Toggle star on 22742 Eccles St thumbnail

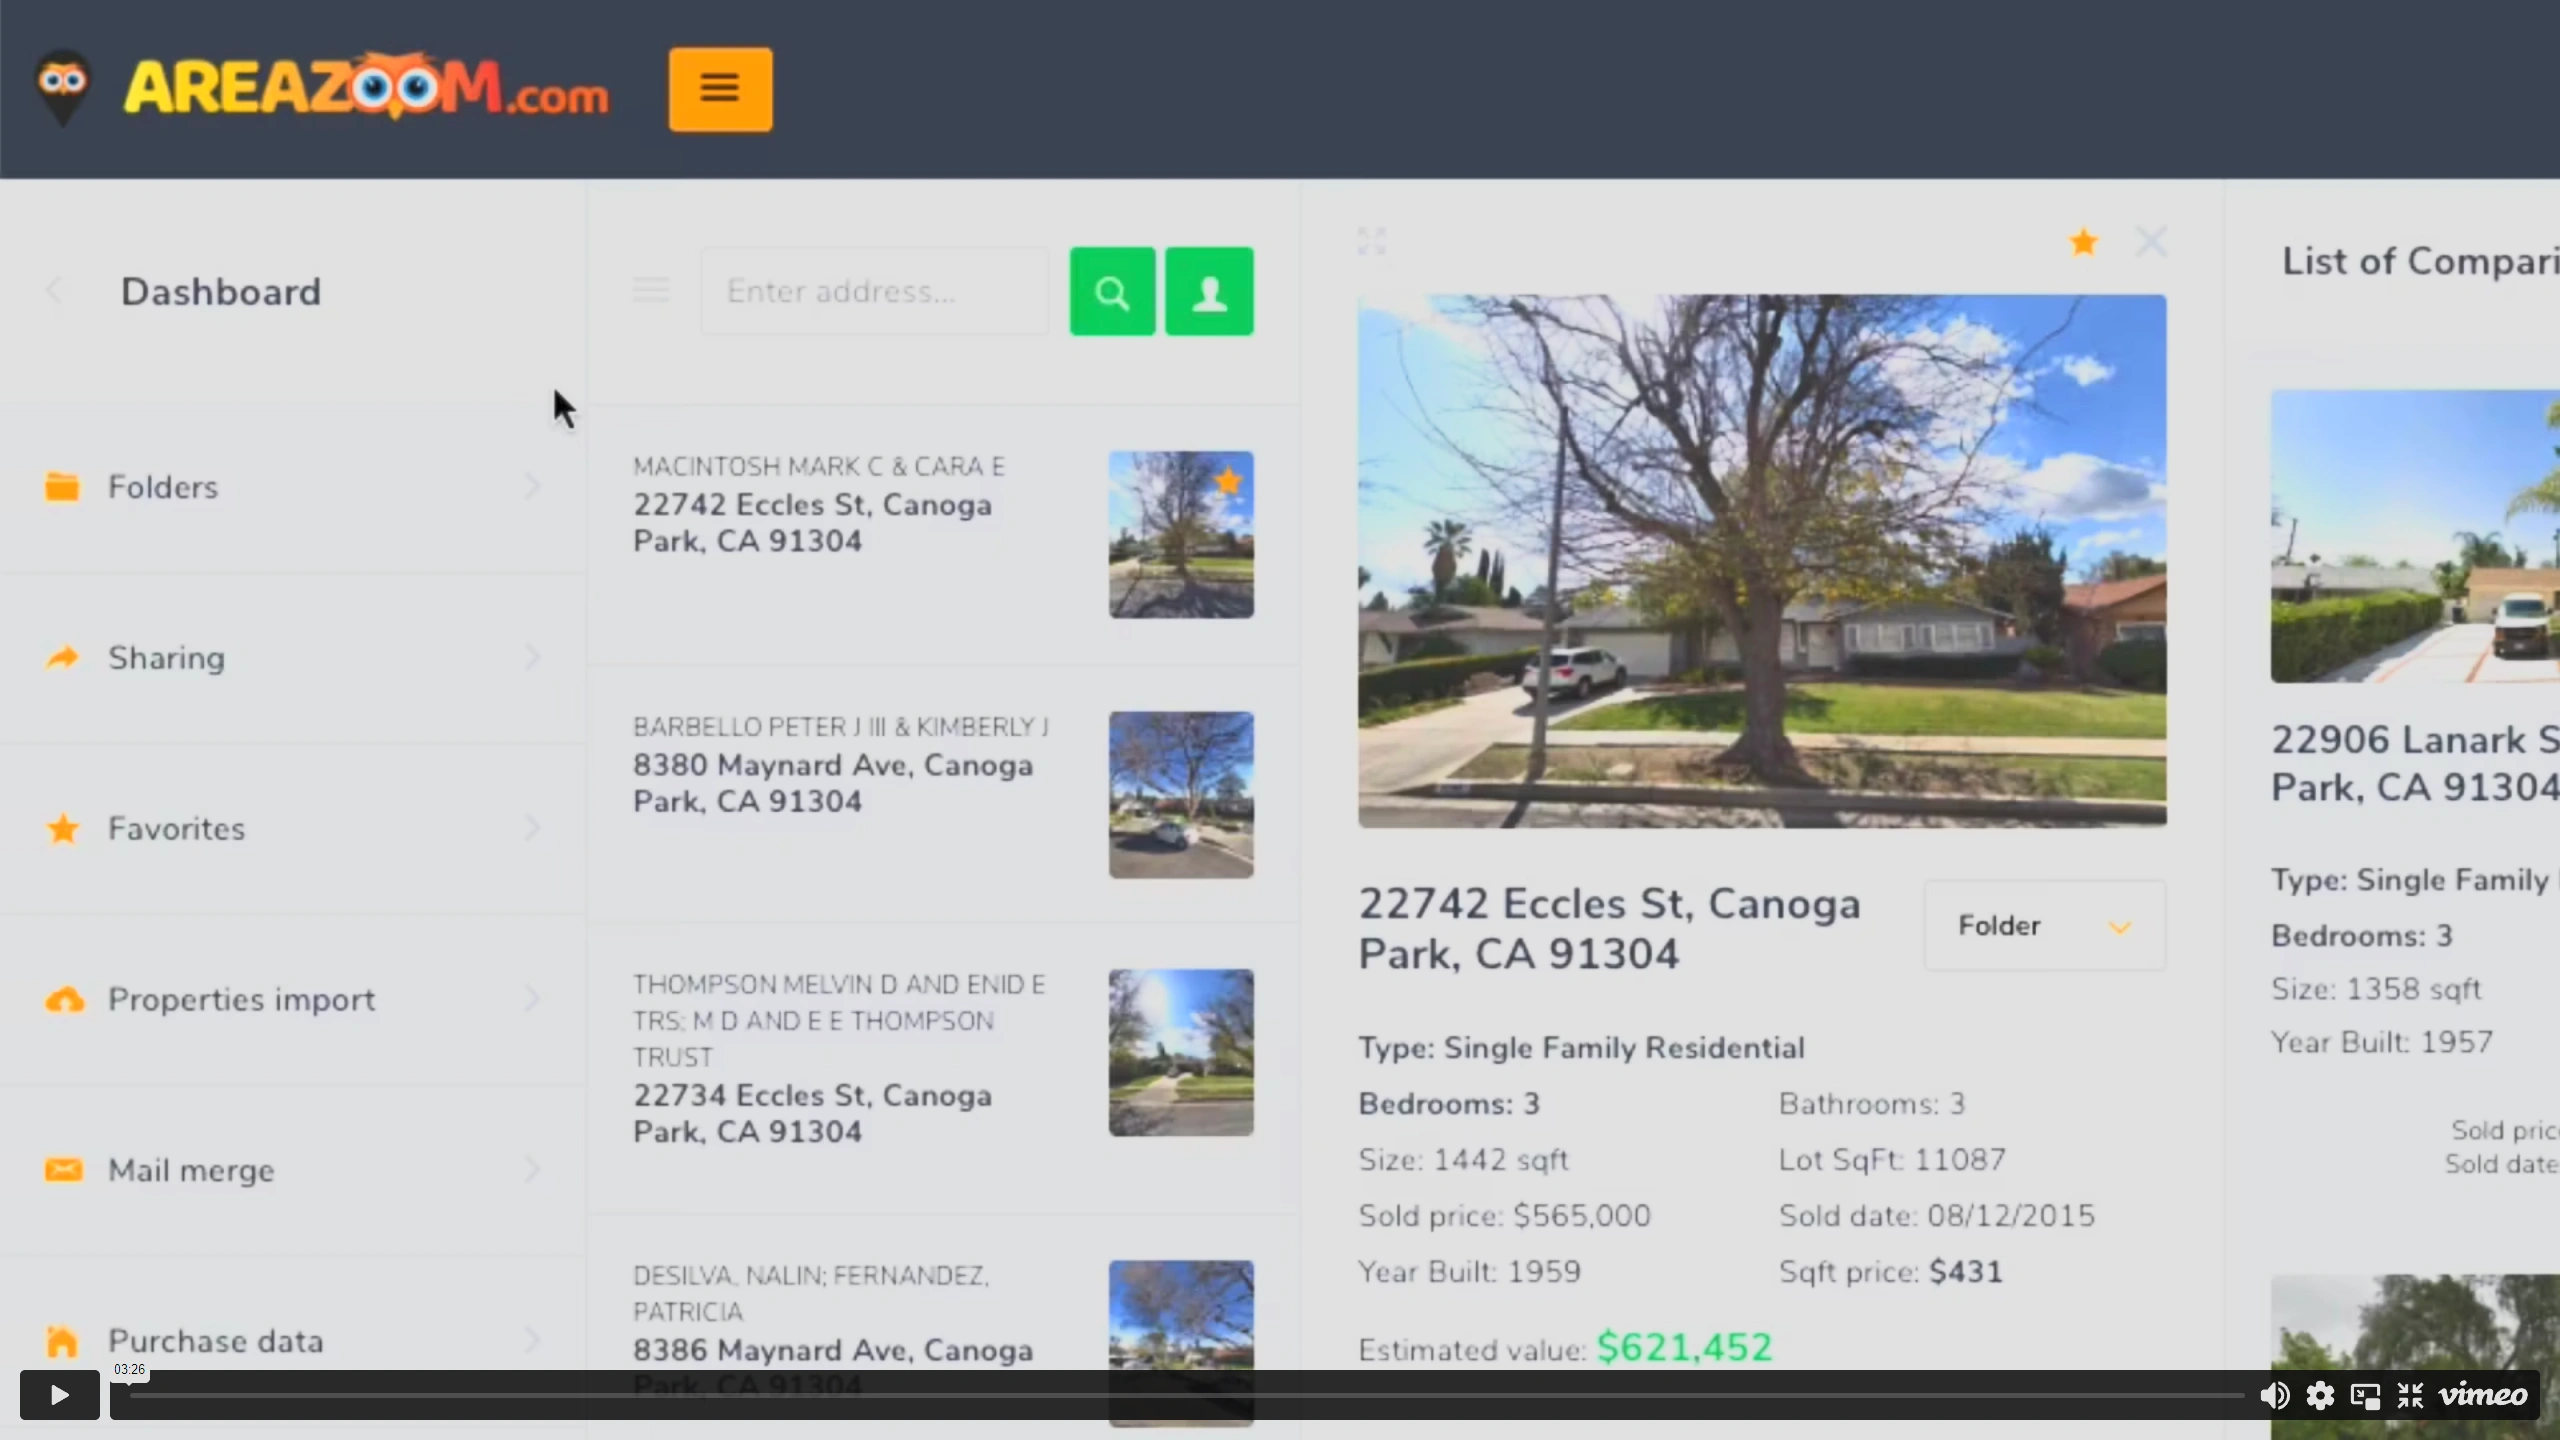[1228, 482]
